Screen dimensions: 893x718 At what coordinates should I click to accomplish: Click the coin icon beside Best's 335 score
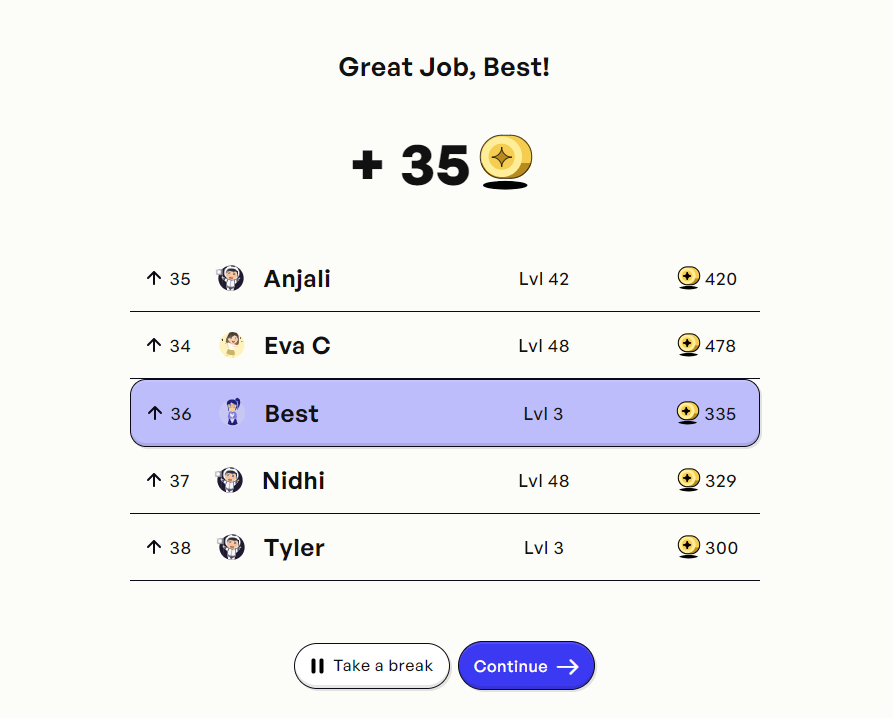pyautogui.click(x=688, y=414)
